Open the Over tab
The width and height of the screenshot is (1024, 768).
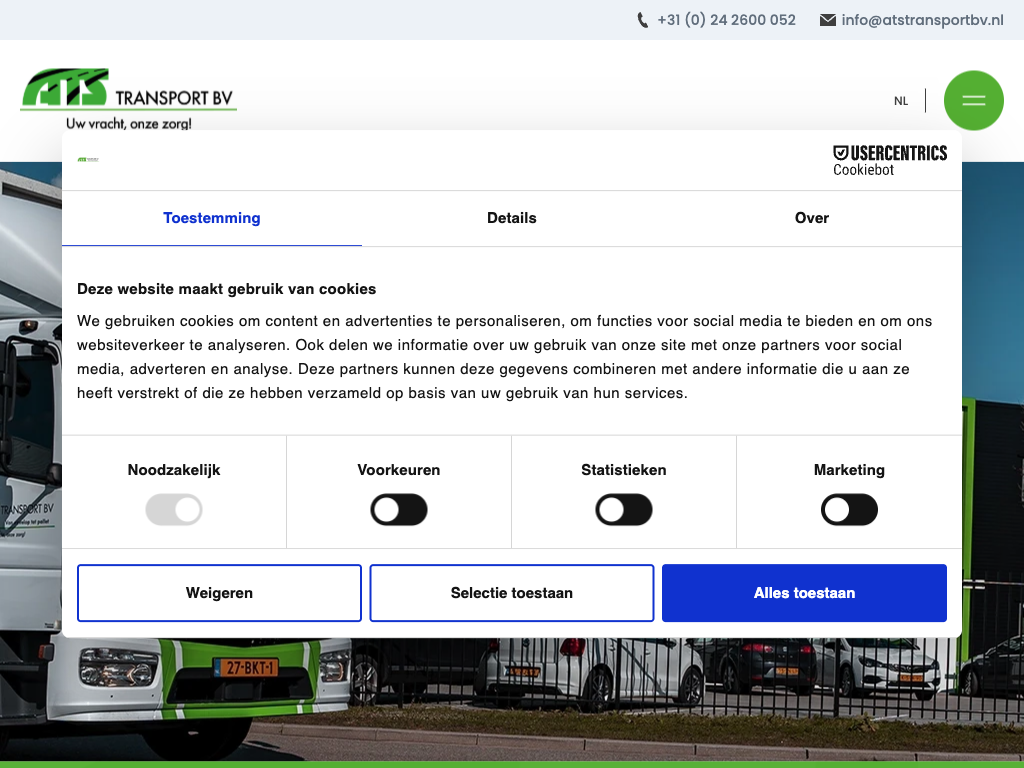coord(812,218)
